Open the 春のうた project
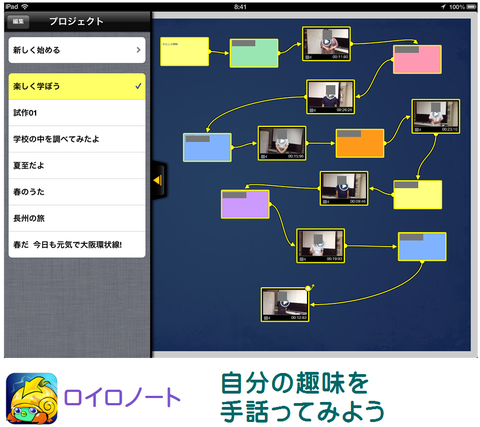 [x=77, y=192]
